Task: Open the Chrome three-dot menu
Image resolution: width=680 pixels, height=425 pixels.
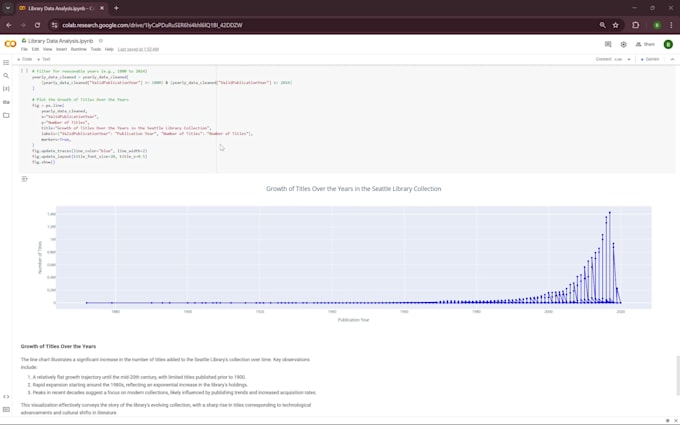Action: [671, 25]
